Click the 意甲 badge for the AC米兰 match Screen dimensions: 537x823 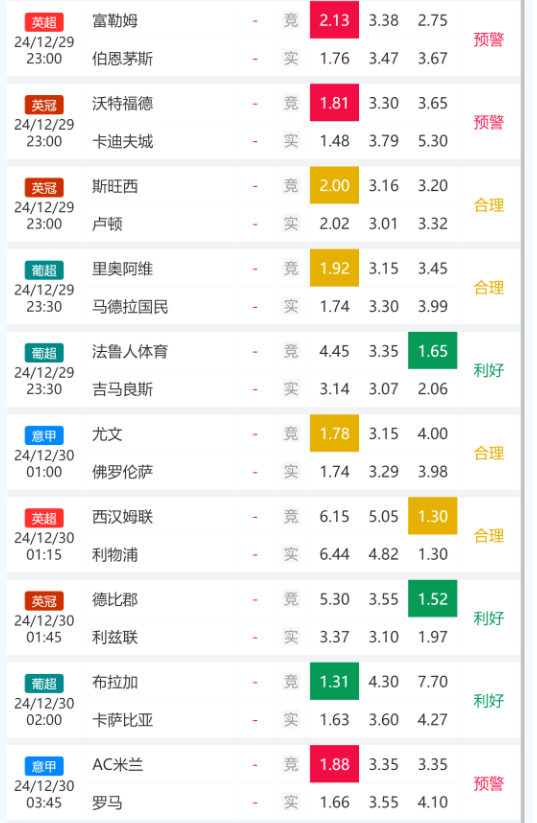click(44, 766)
